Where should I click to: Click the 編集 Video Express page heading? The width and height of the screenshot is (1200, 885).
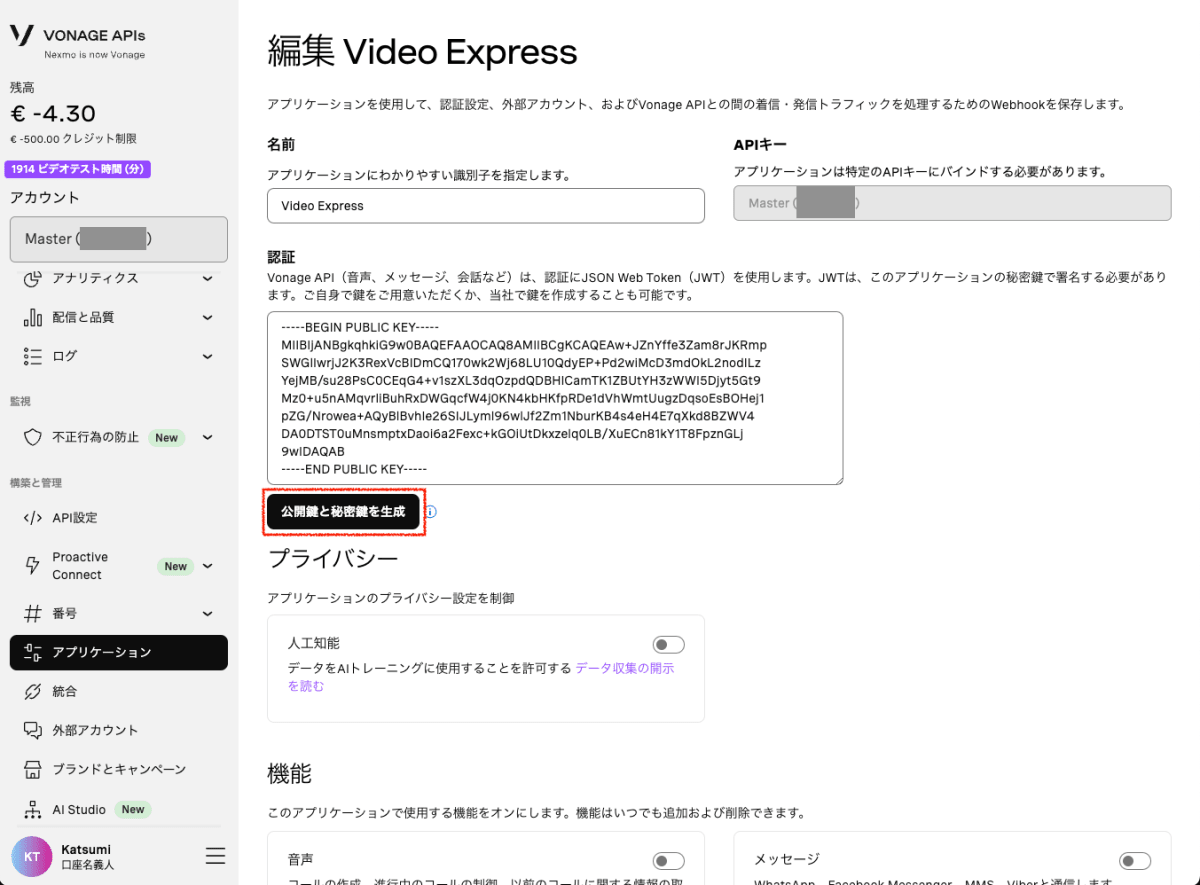422,52
